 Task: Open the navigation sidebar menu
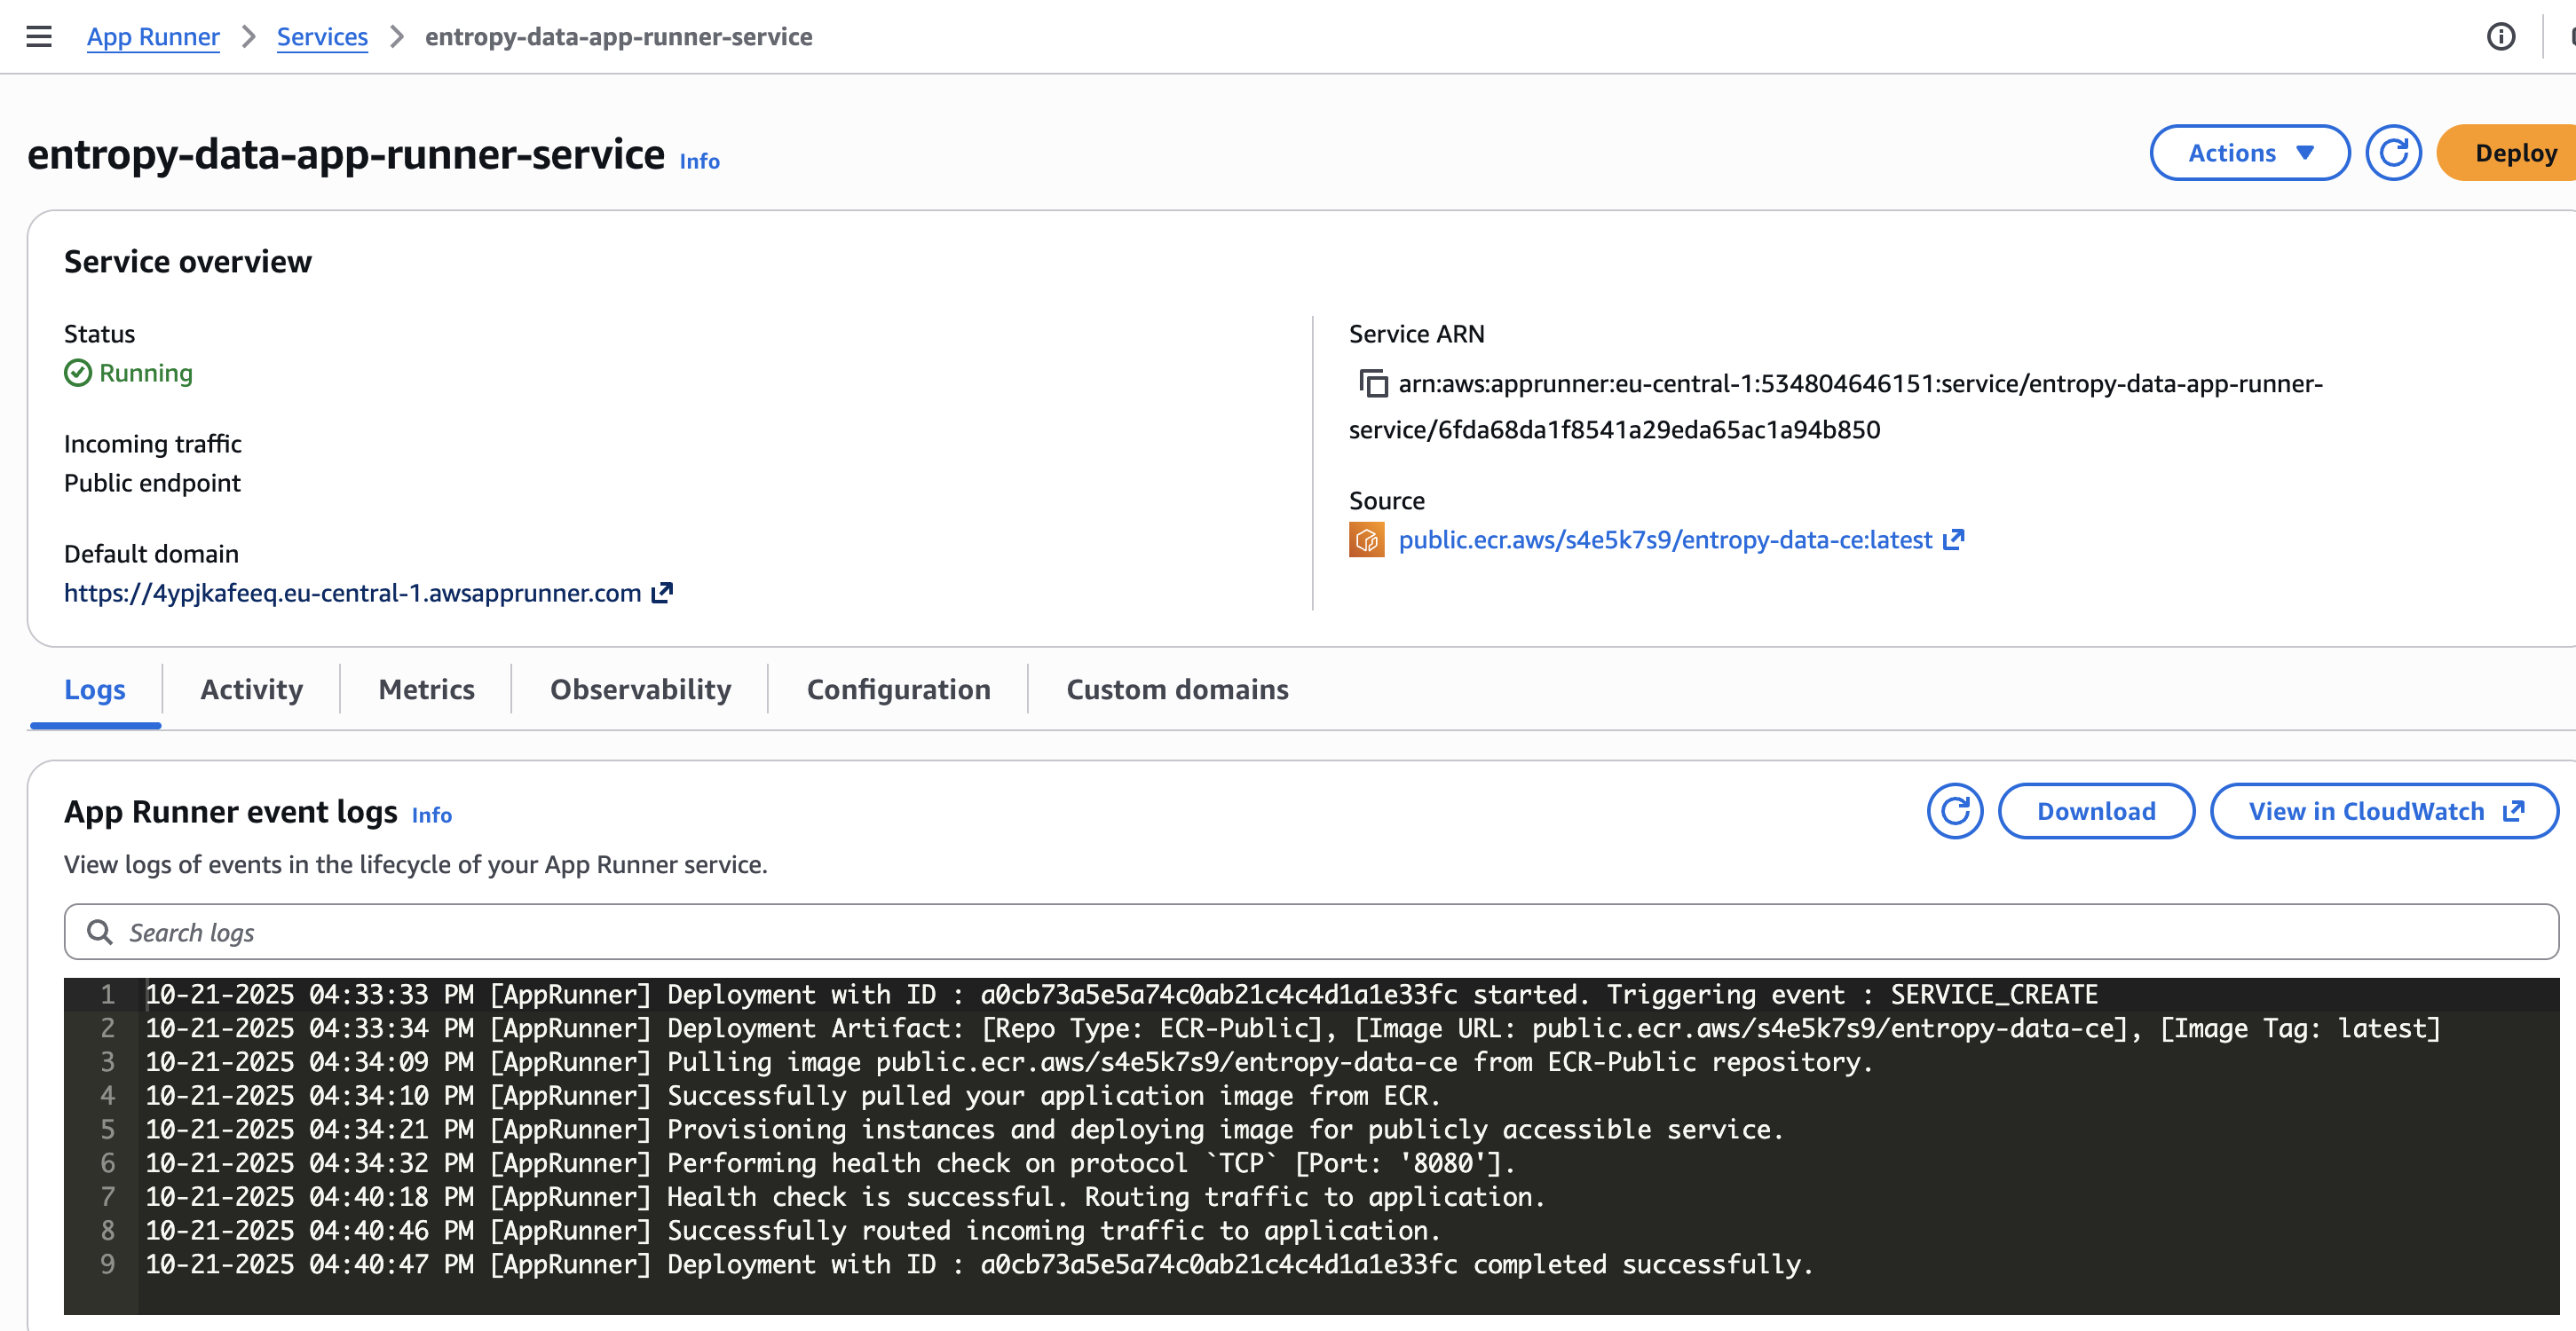[38, 36]
